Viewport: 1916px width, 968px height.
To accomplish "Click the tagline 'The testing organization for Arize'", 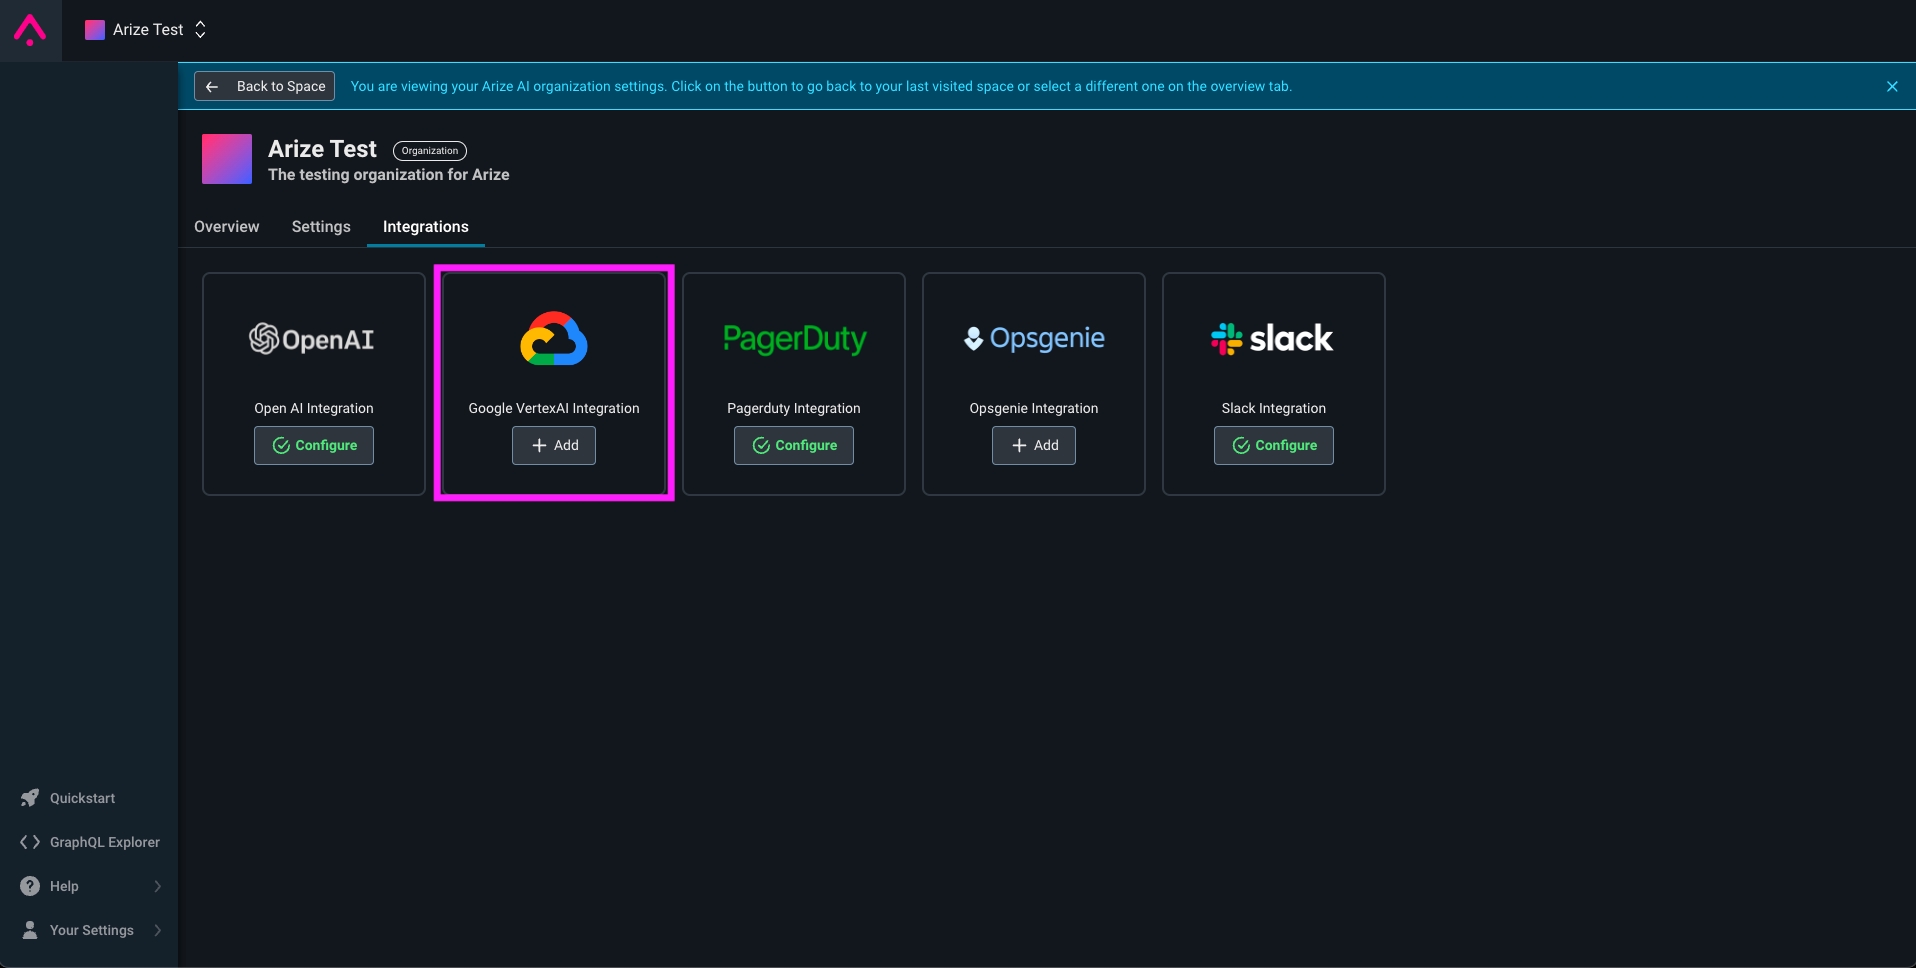I will tap(389, 175).
